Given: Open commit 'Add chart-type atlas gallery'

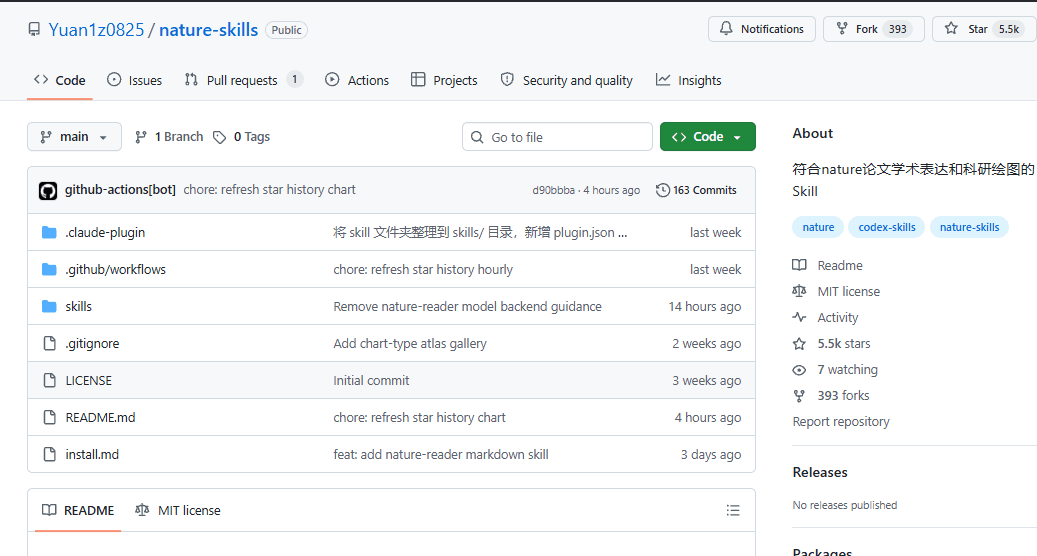Looking at the screenshot, I should (x=410, y=344).
